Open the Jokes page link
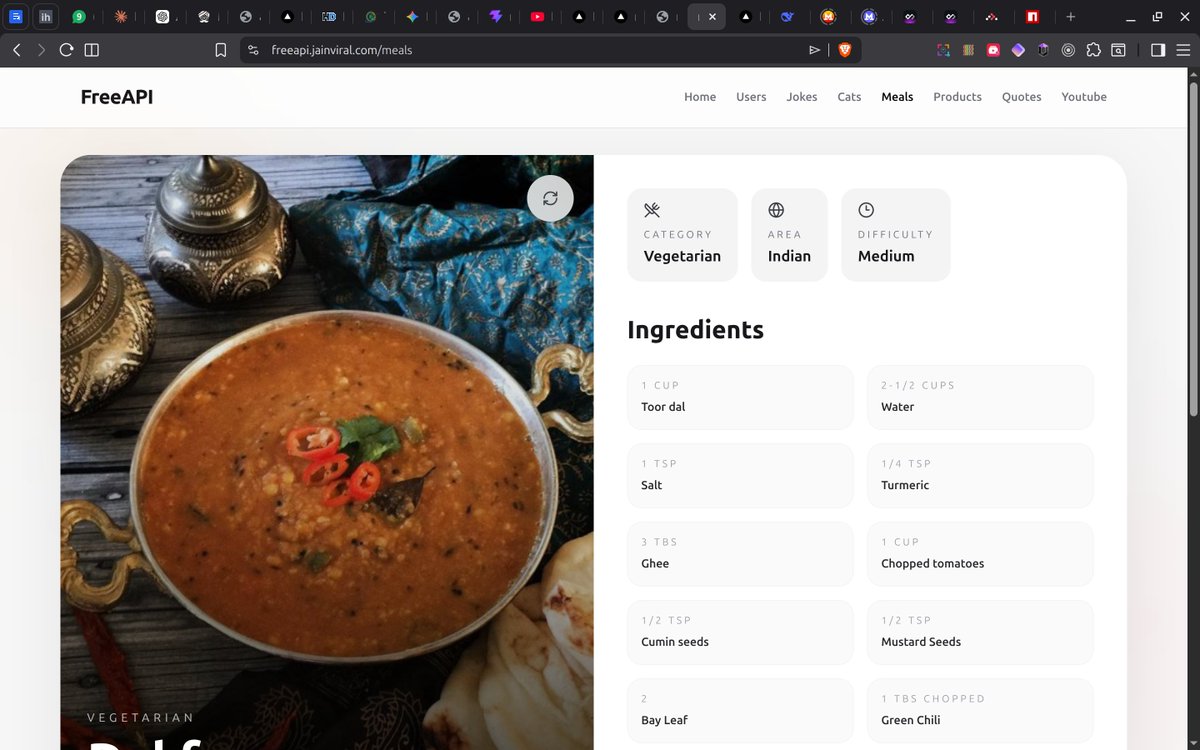1200x750 pixels. tap(802, 97)
